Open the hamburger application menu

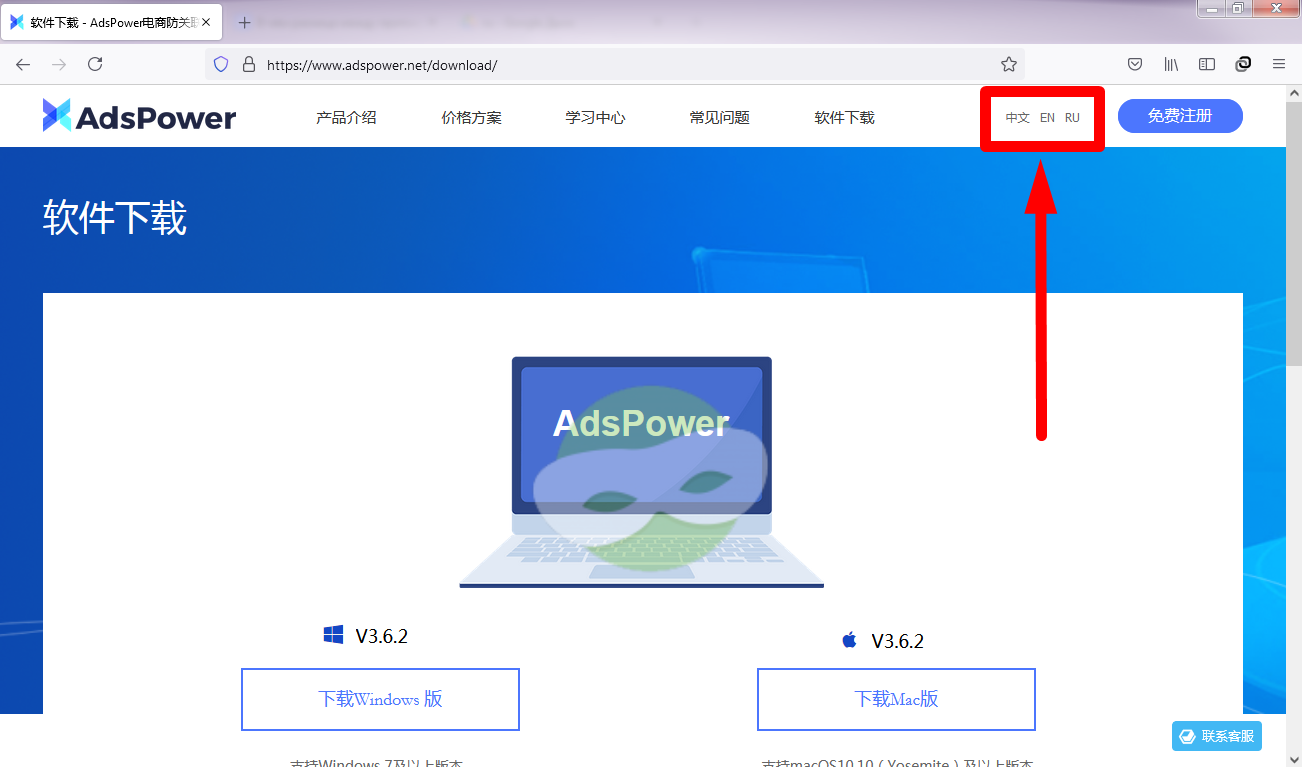(1279, 64)
